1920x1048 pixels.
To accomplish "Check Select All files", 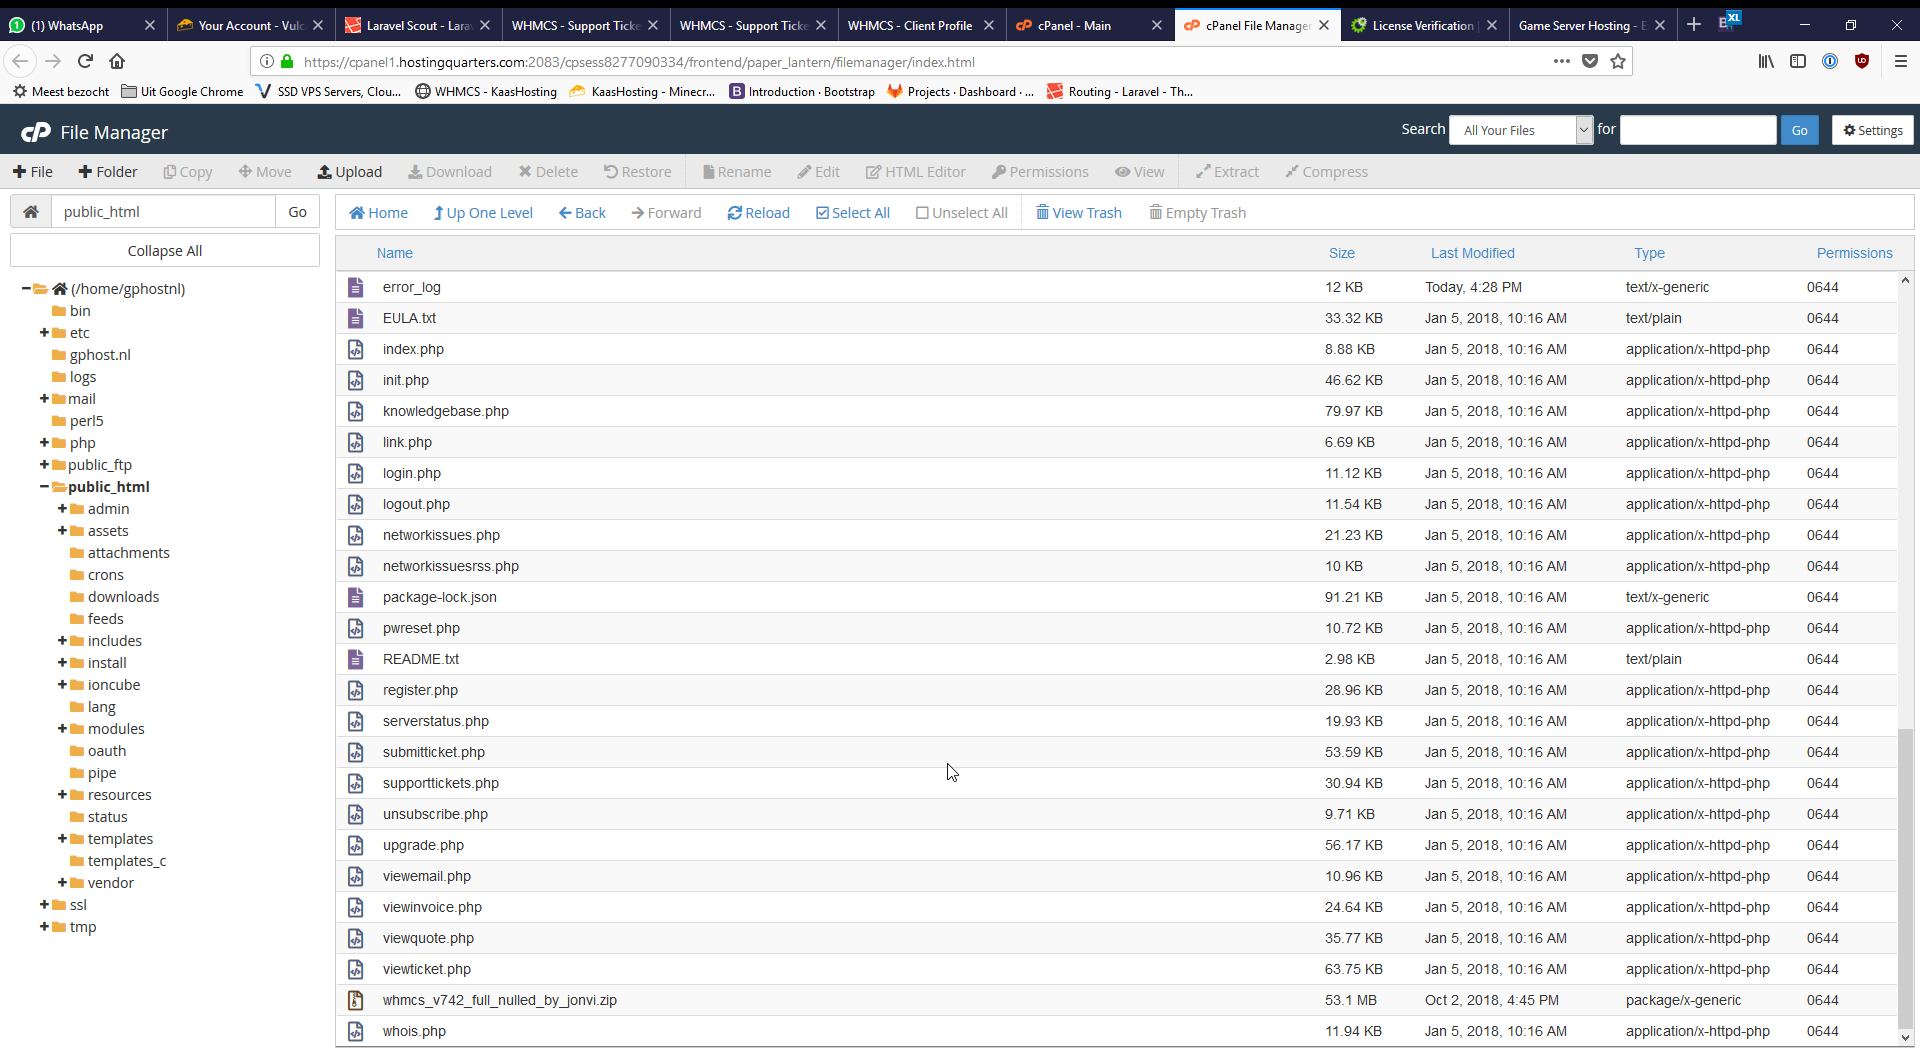I will pyautogui.click(x=852, y=213).
